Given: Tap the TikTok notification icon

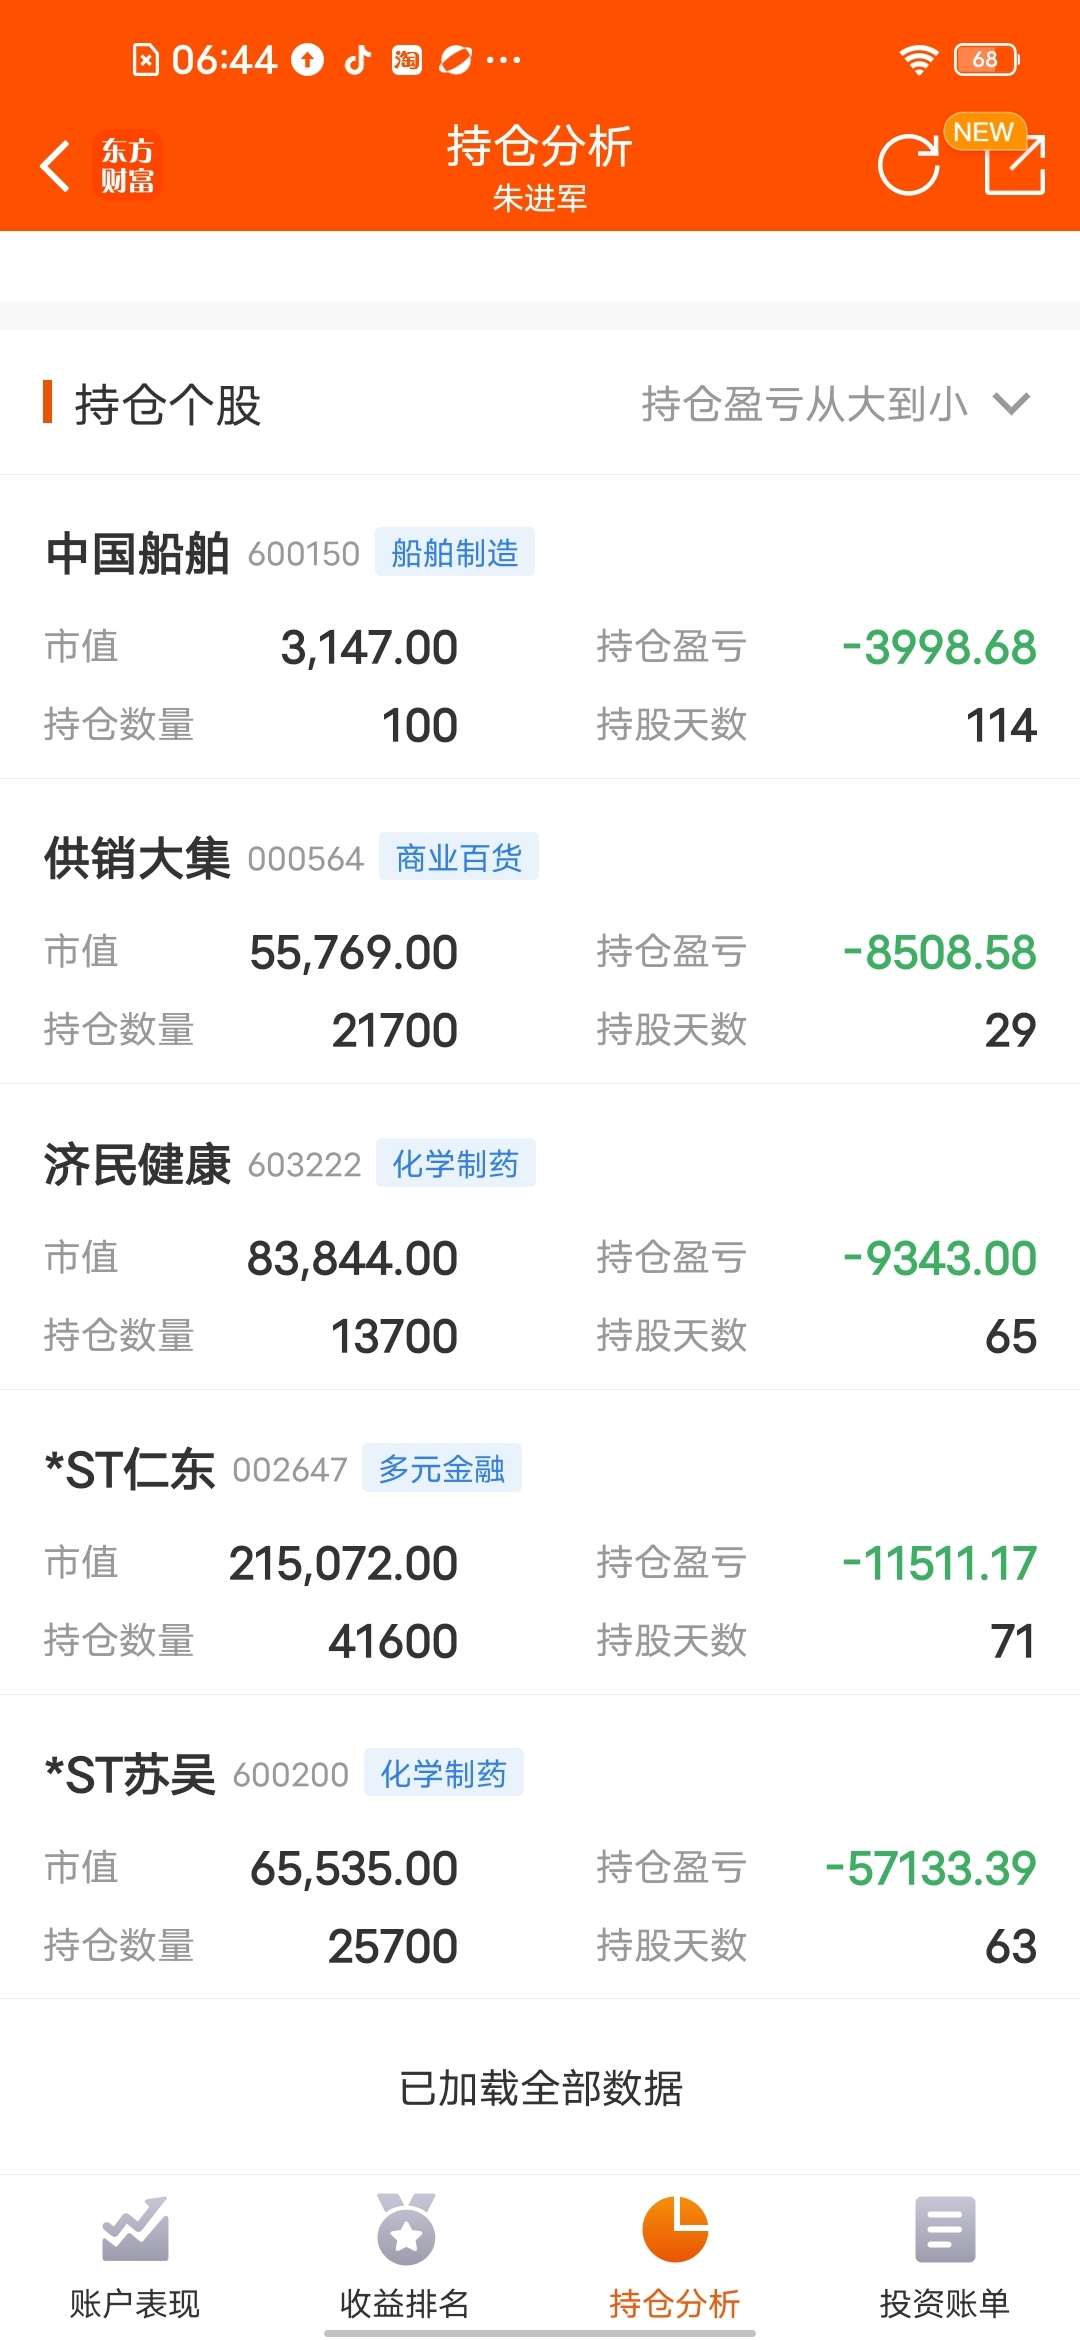Looking at the screenshot, I should (358, 60).
